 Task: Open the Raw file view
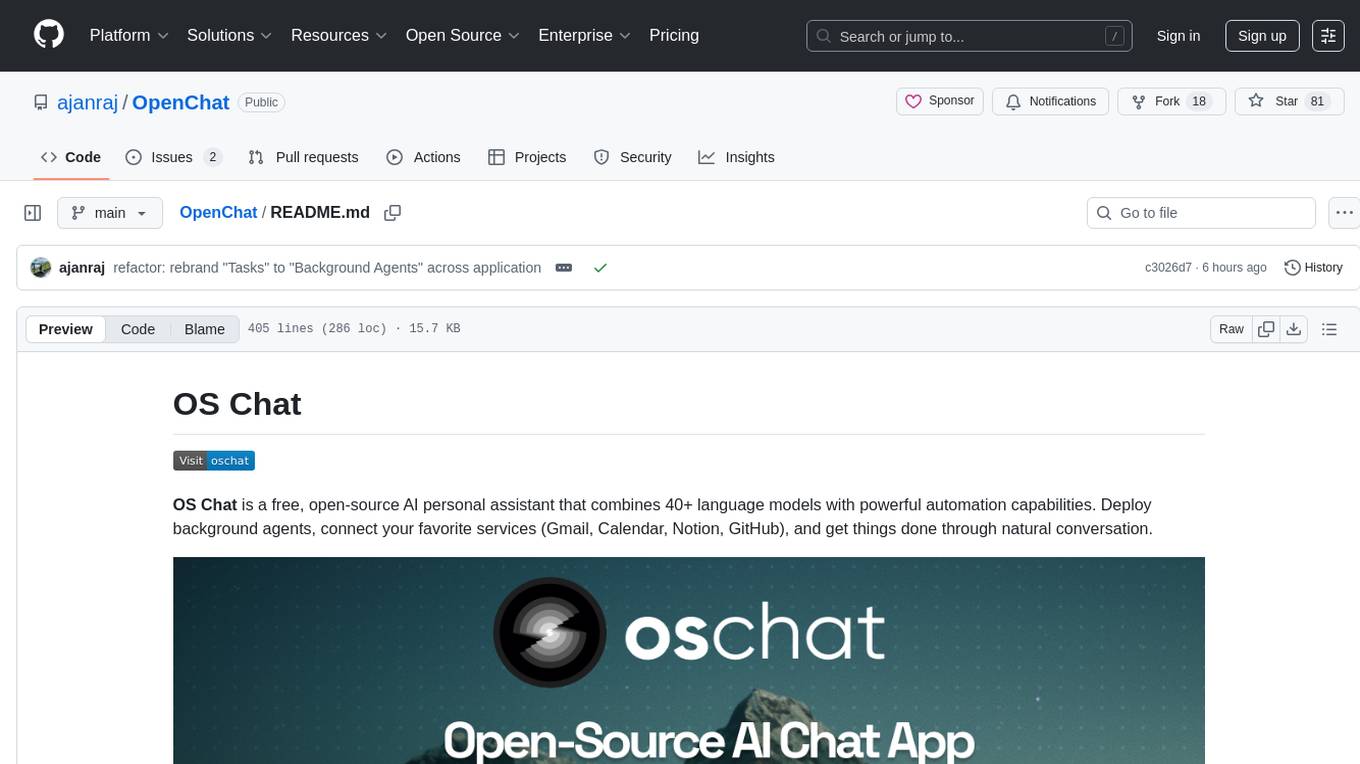pos(1231,329)
